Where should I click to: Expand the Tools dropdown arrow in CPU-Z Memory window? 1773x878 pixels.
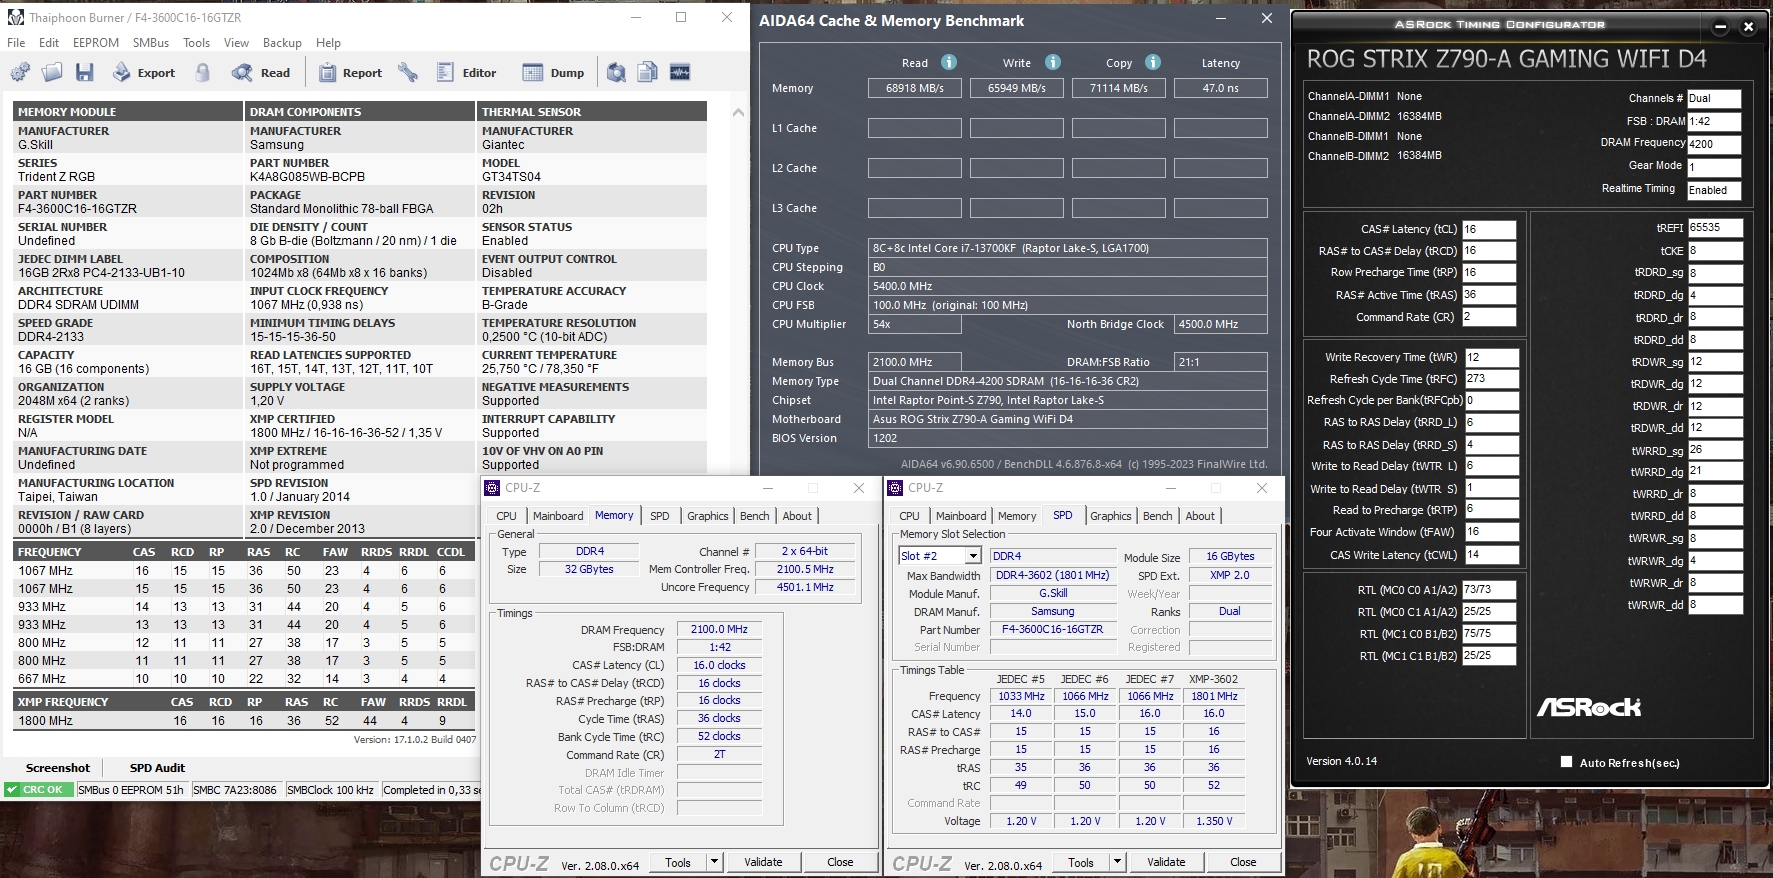coord(714,862)
